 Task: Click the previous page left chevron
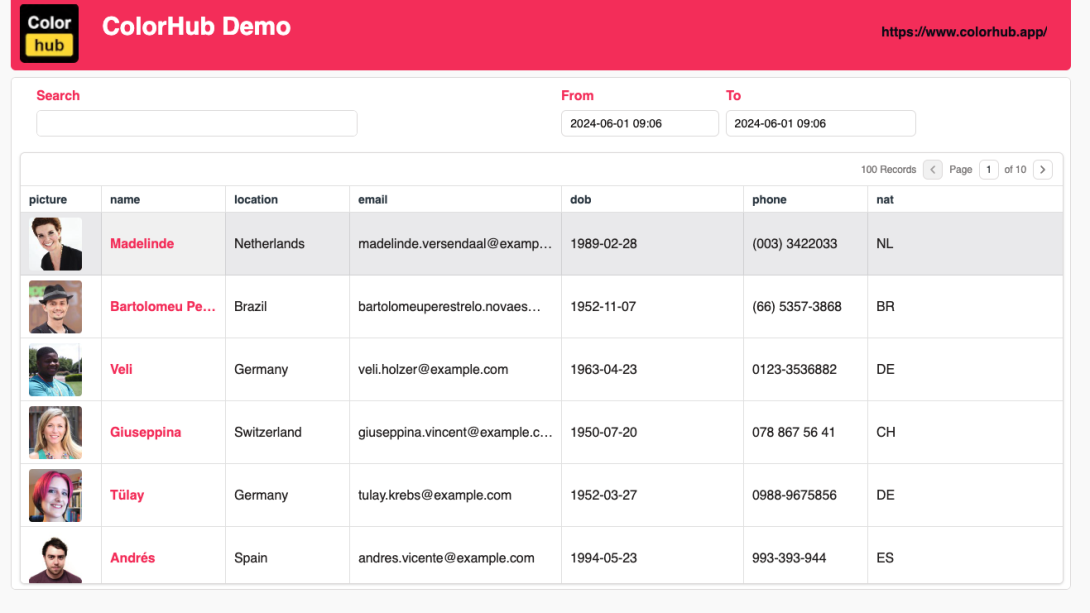[932, 169]
